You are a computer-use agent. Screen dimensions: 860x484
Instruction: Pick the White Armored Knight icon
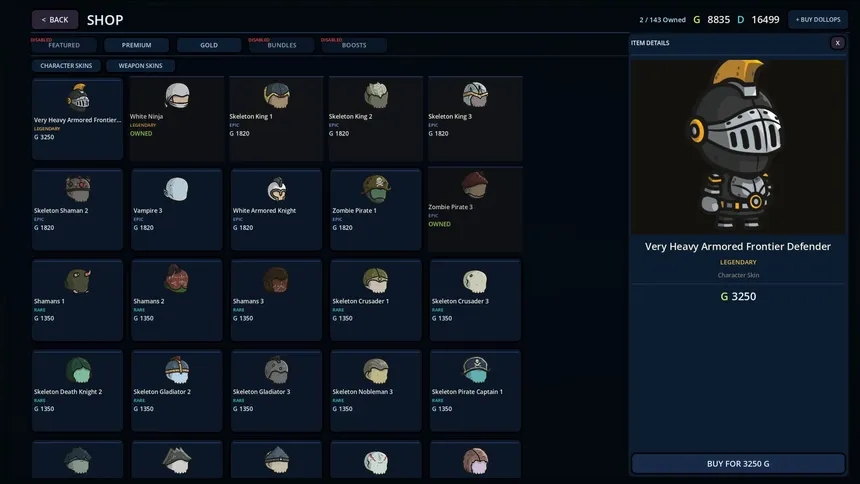(x=277, y=189)
